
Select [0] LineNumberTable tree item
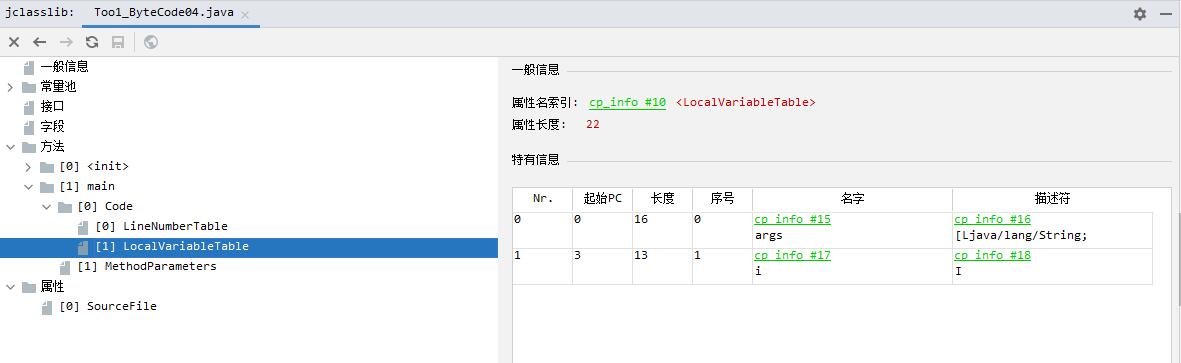click(x=161, y=226)
